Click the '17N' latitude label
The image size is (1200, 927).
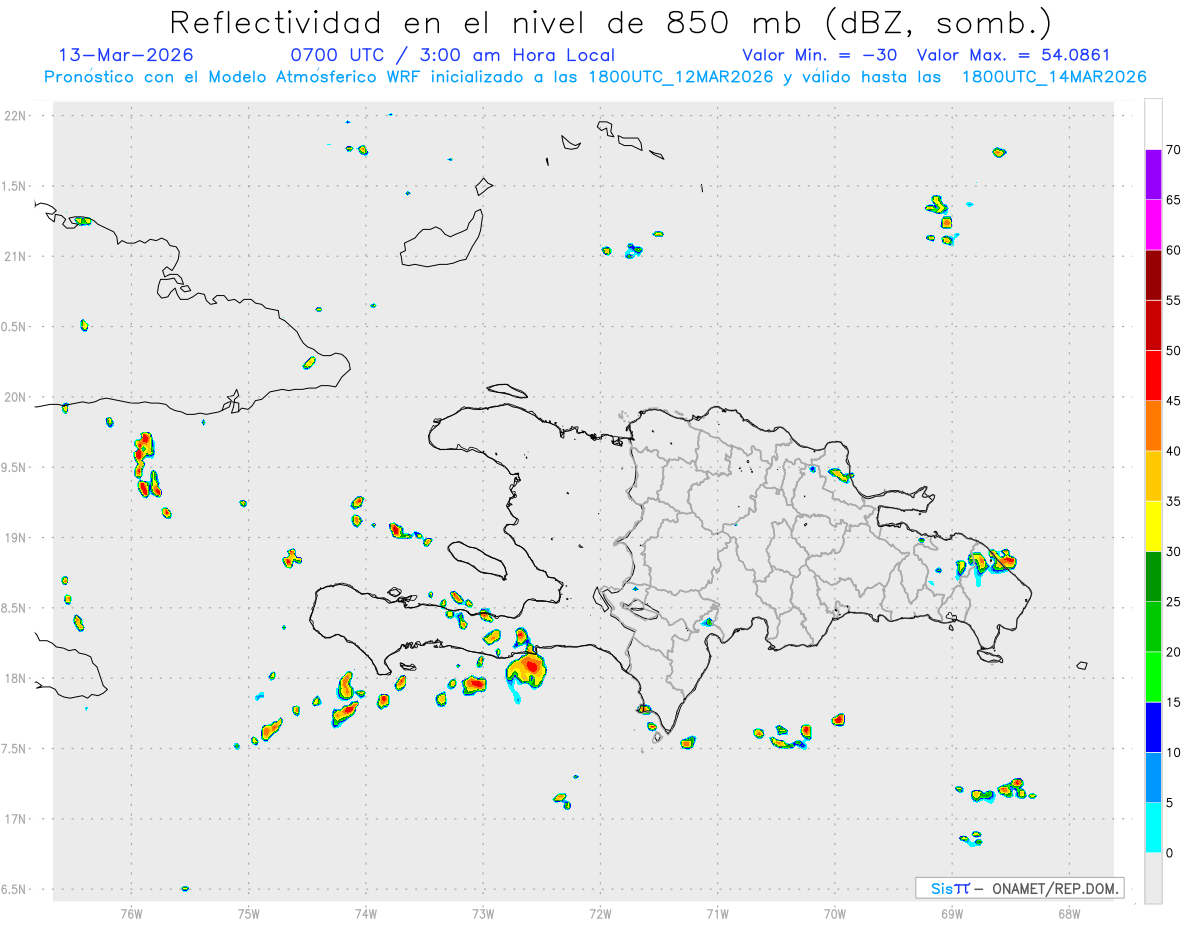click(15, 819)
